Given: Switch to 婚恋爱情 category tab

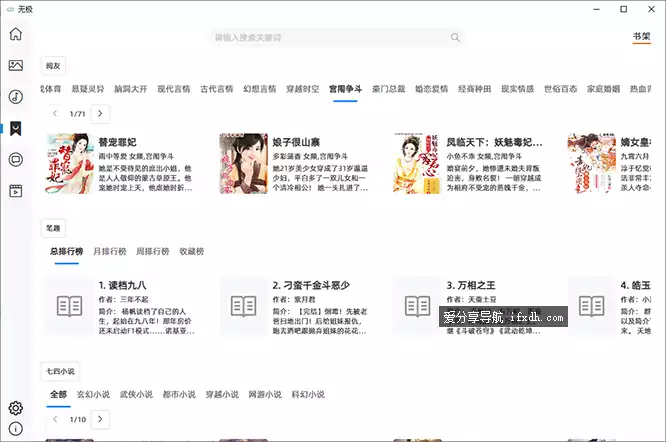Looking at the screenshot, I should click(432, 89).
